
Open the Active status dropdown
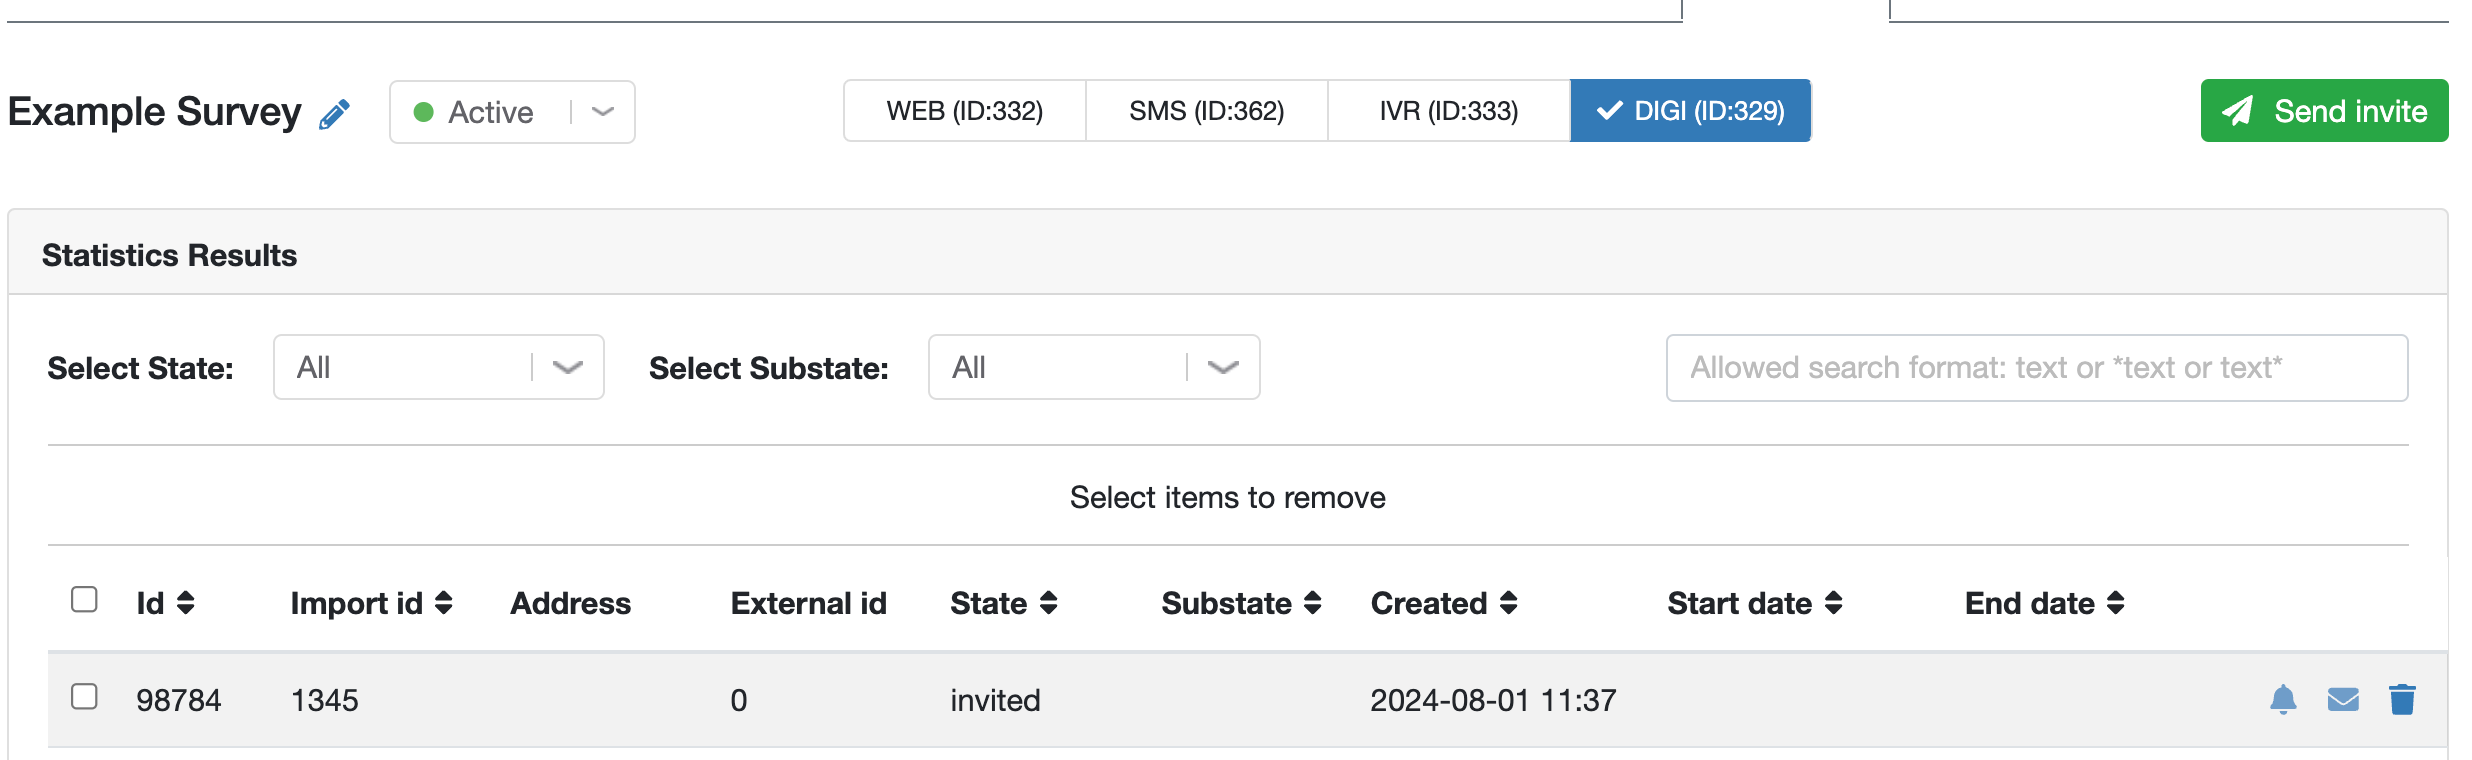(512, 112)
